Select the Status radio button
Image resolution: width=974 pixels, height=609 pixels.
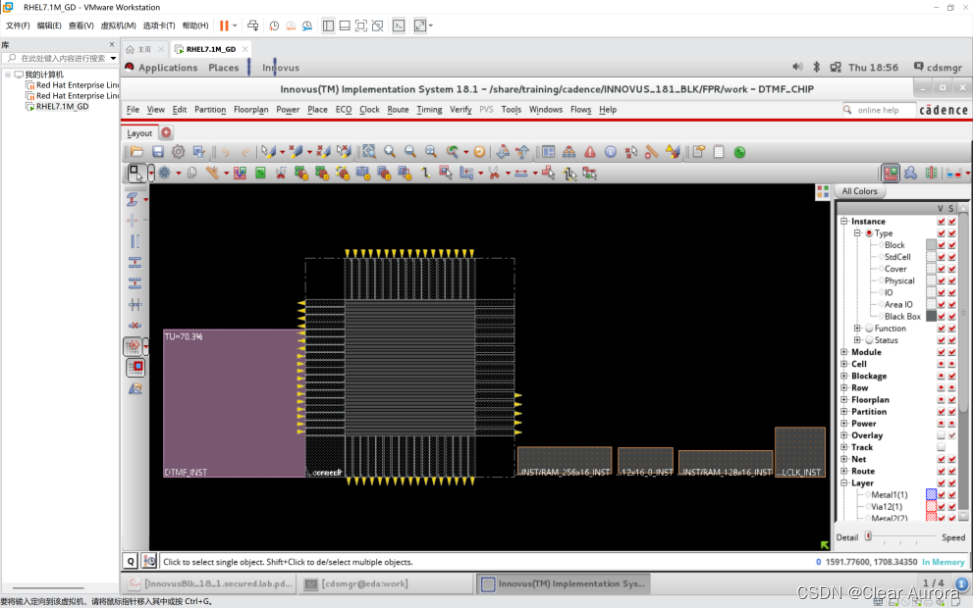[869, 340]
